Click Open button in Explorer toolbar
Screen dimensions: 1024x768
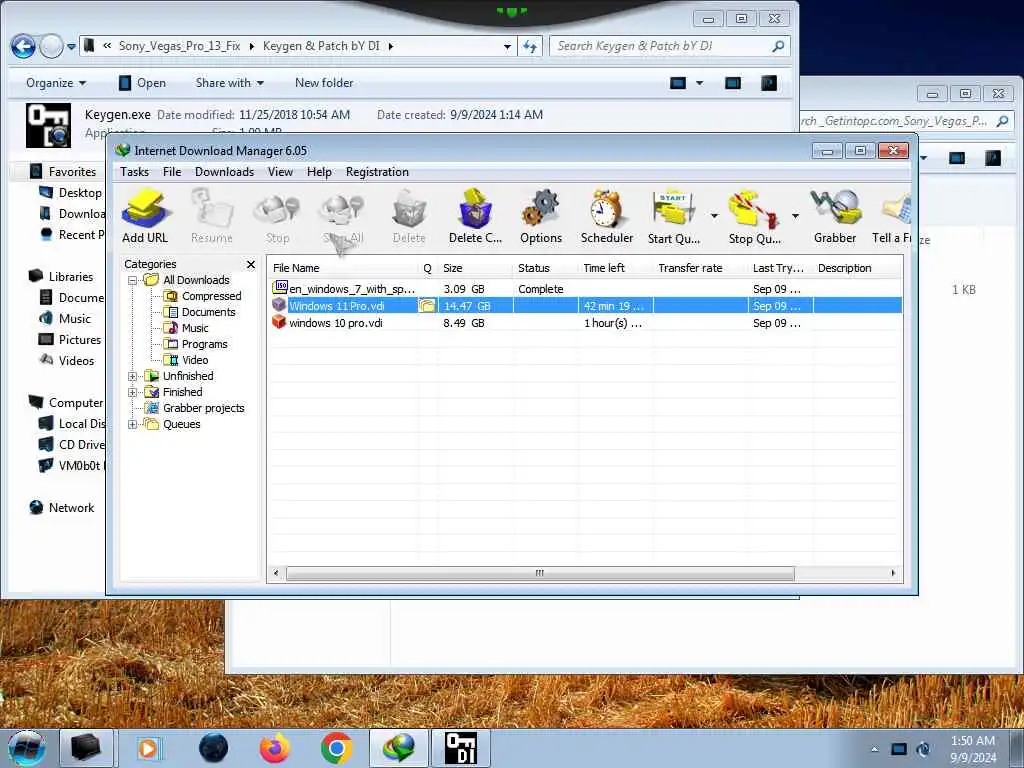tap(142, 83)
